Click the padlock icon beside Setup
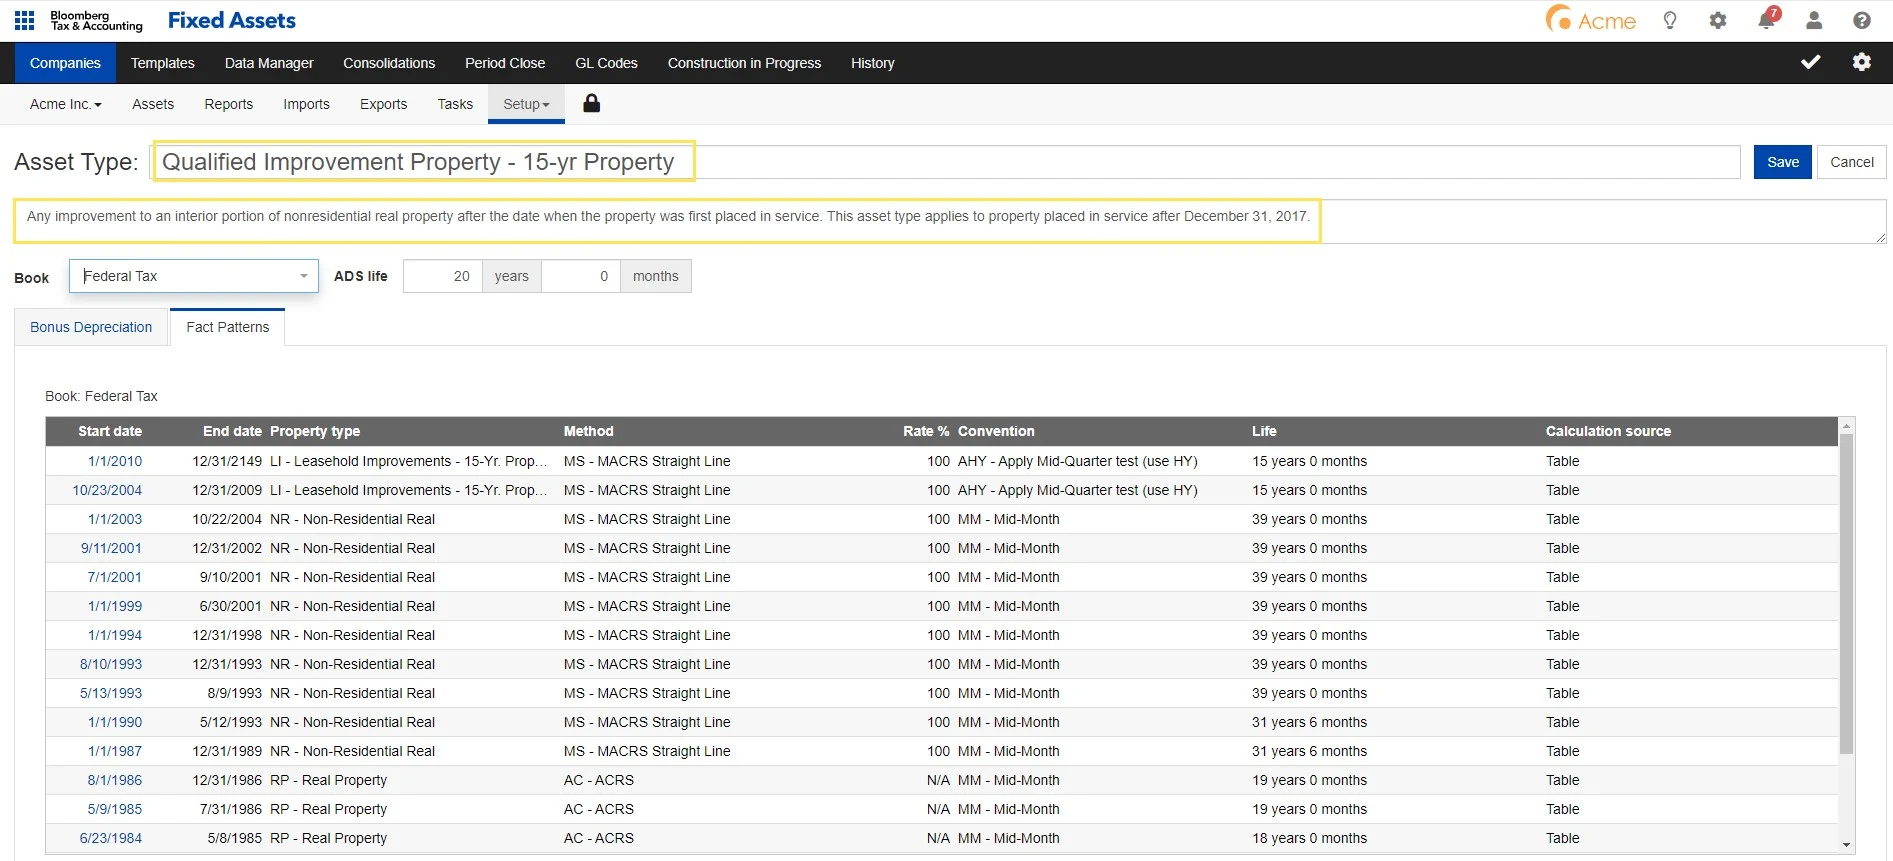This screenshot has height=861, width=1893. coord(592,103)
